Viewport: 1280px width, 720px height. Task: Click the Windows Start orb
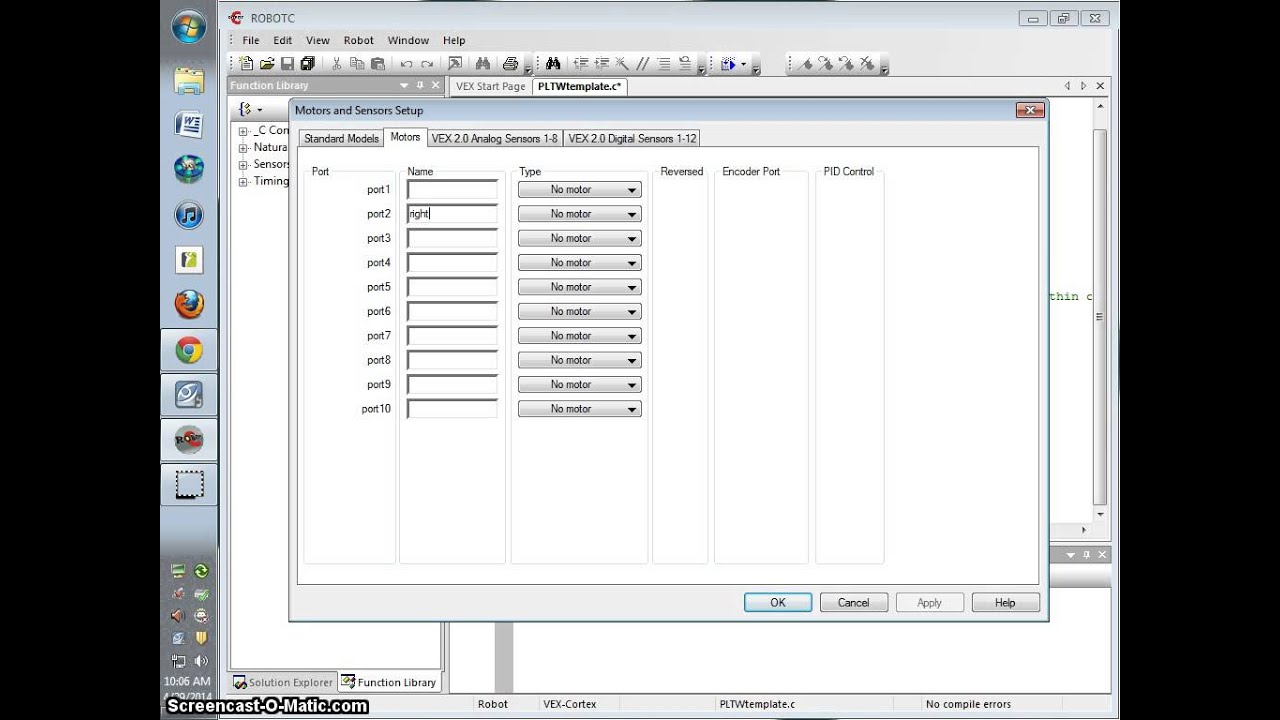(189, 27)
